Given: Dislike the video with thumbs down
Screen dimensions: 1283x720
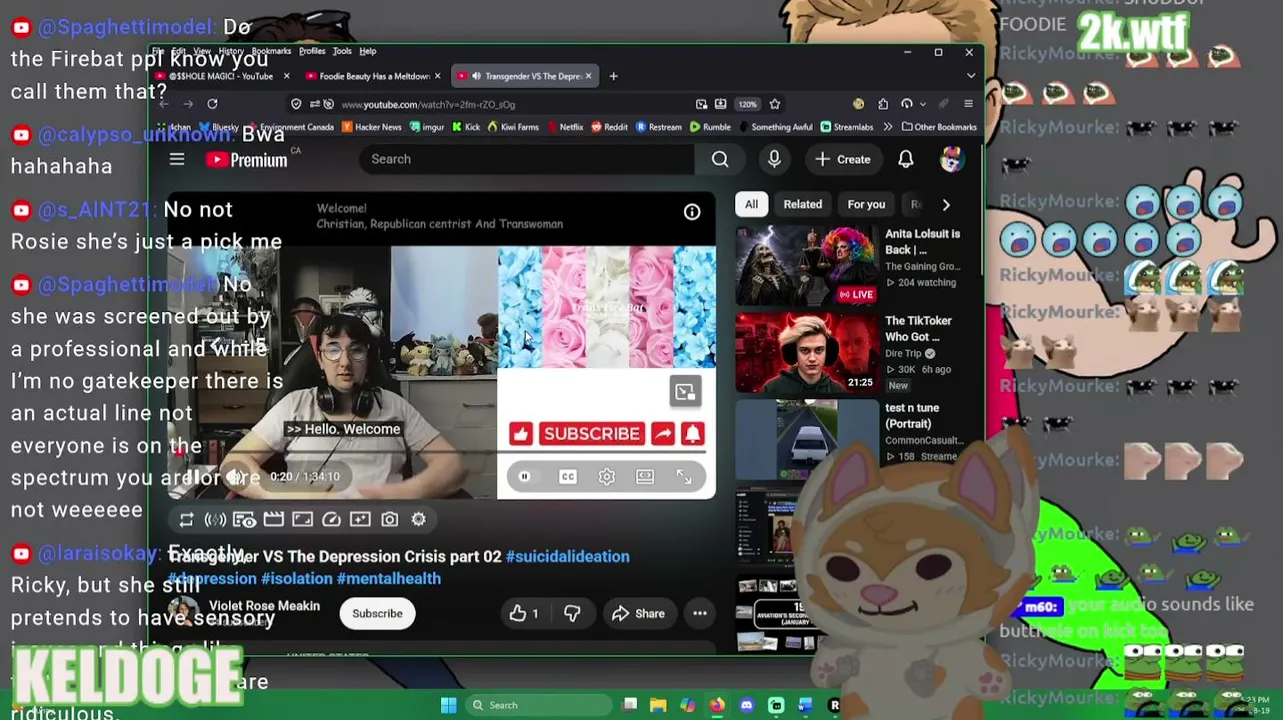Looking at the screenshot, I should tap(572, 613).
